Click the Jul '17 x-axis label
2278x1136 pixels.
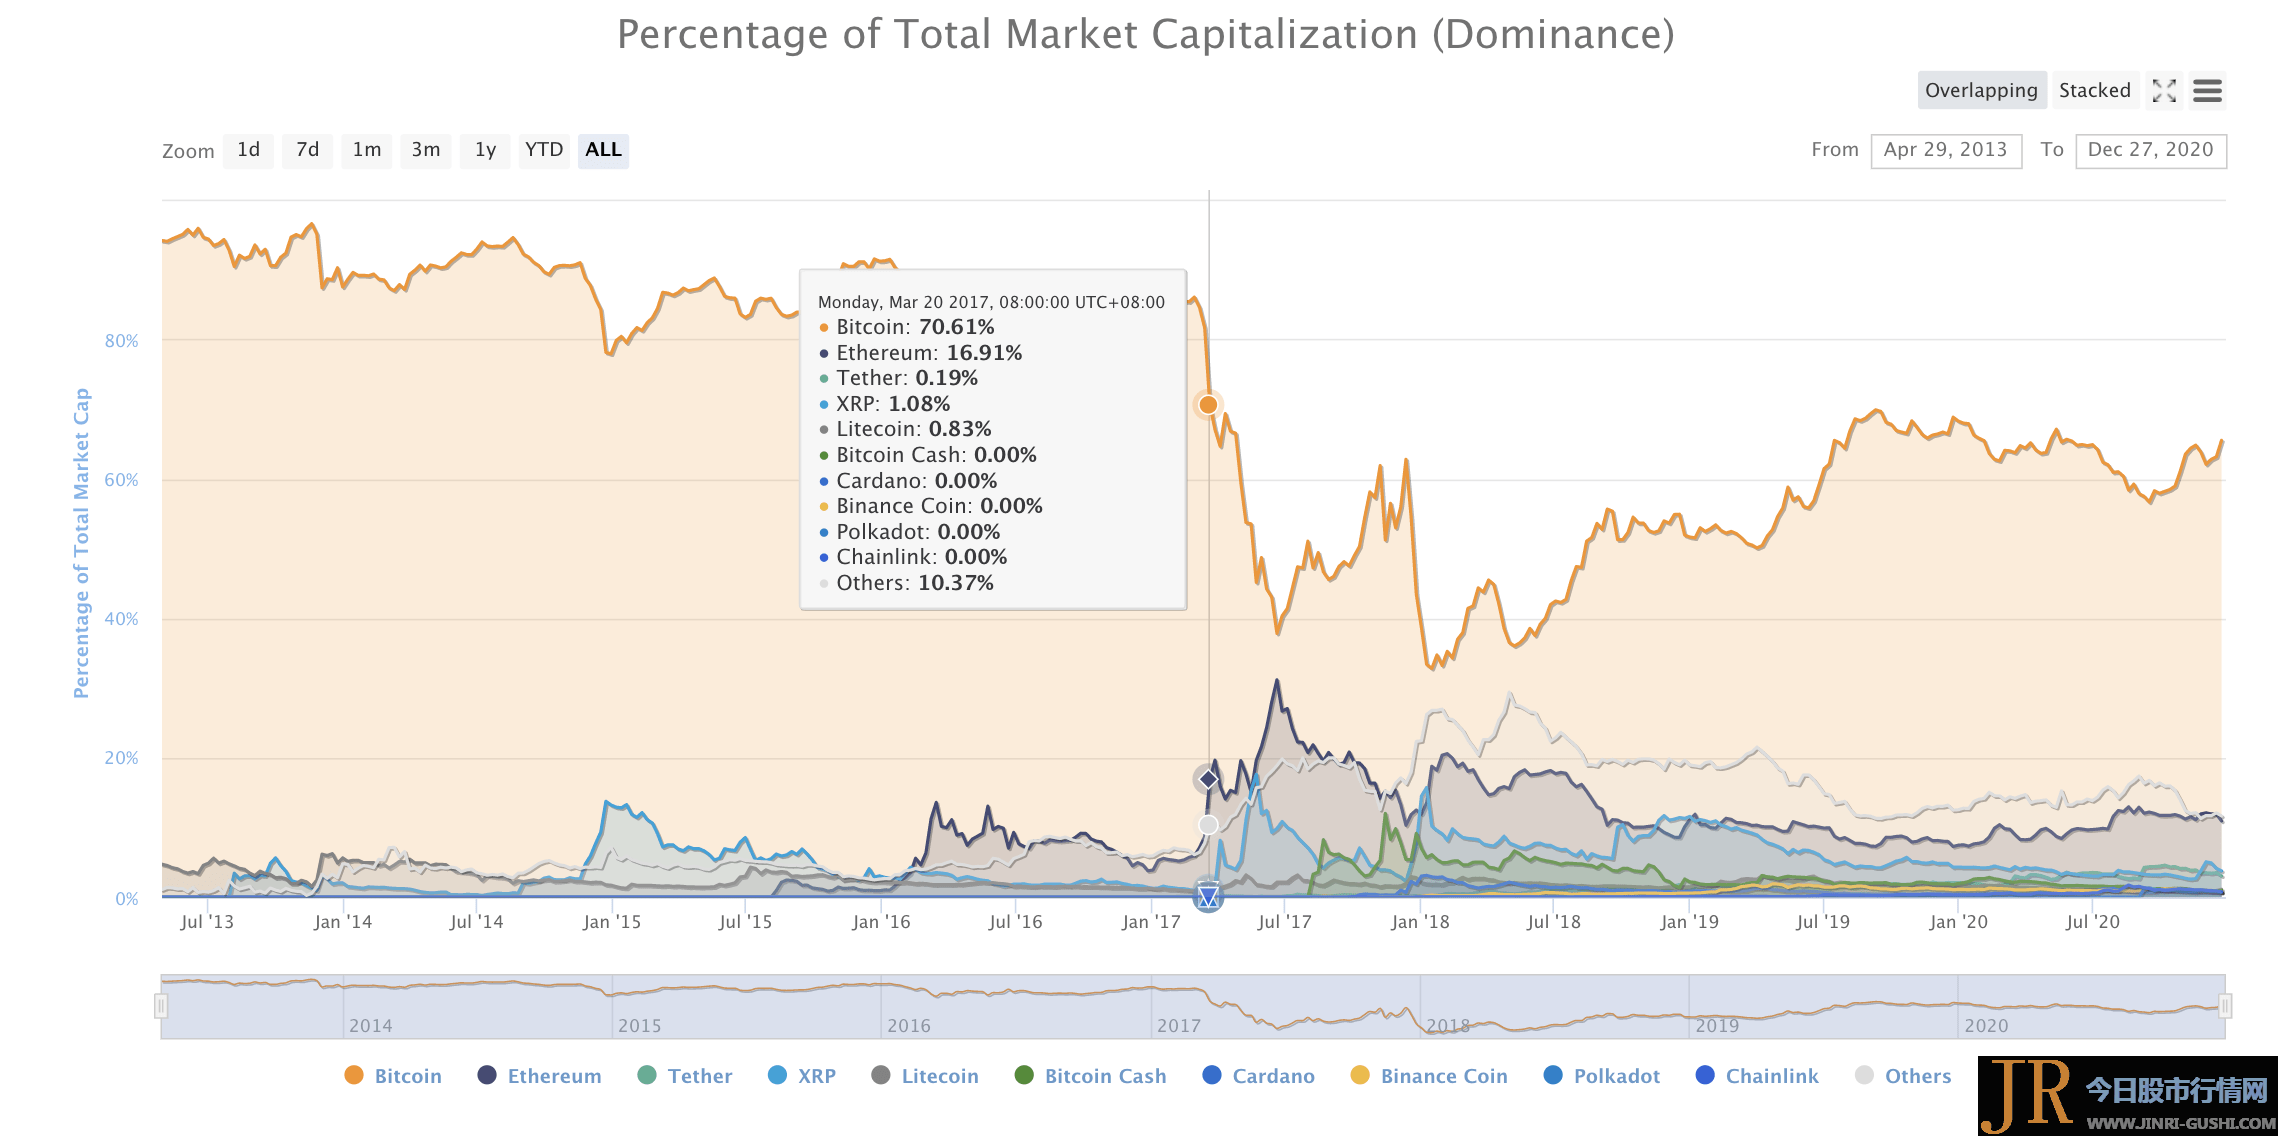click(1284, 922)
